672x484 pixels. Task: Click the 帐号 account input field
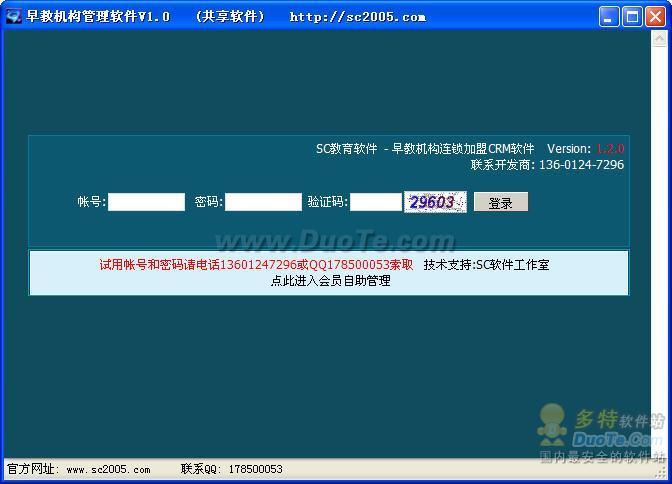pyautogui.click(x=147, y=202)
